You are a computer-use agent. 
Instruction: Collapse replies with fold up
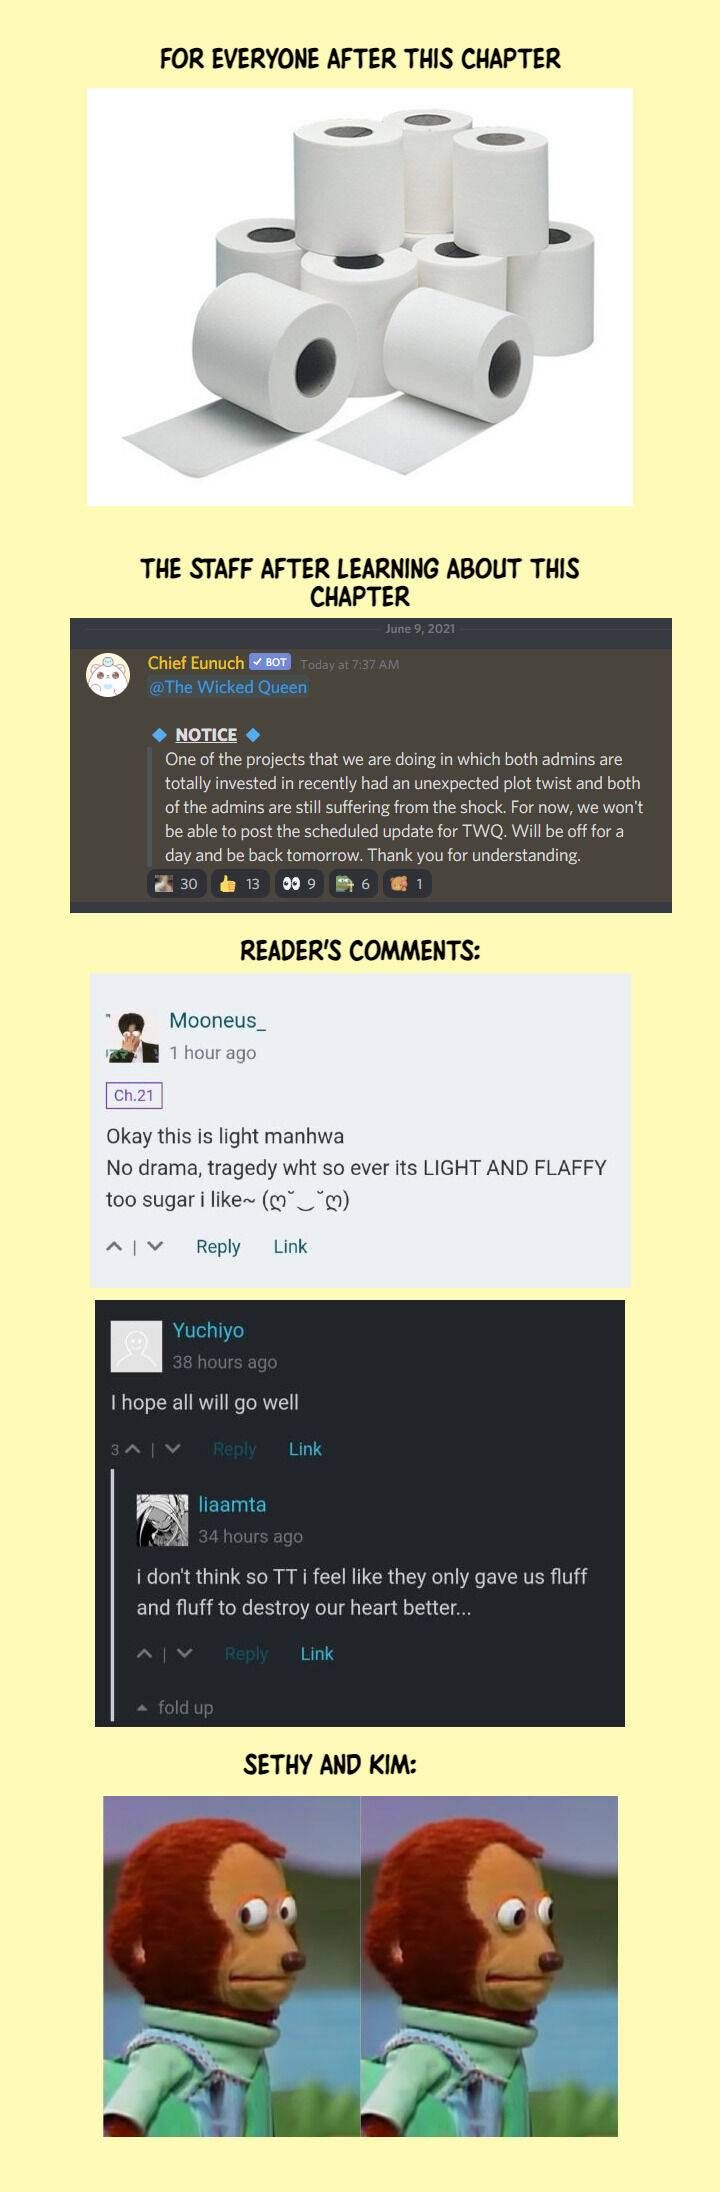point(176,1707)
